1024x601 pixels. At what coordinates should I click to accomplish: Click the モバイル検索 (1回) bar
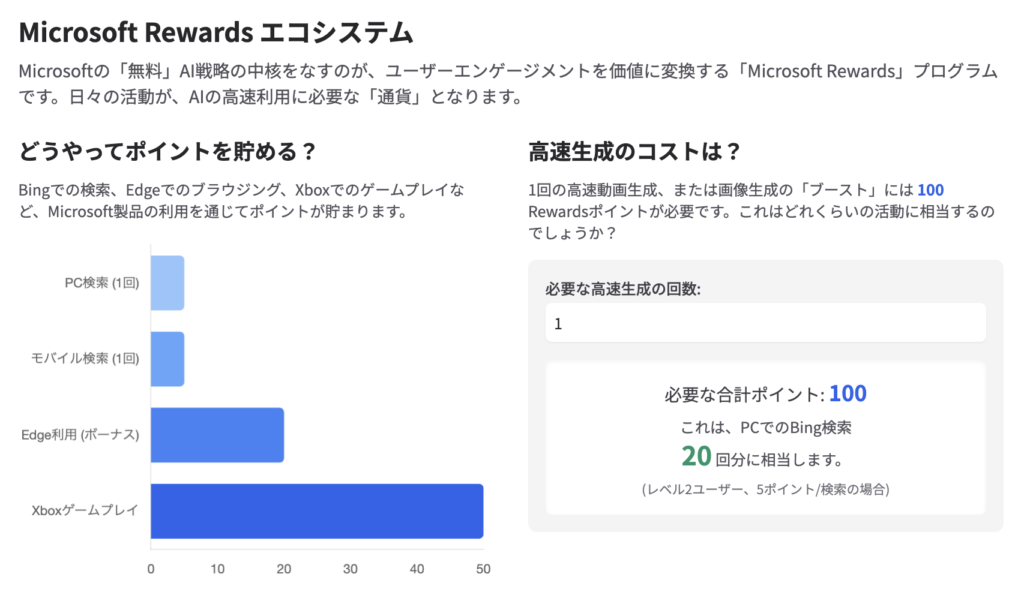point(167,359)
